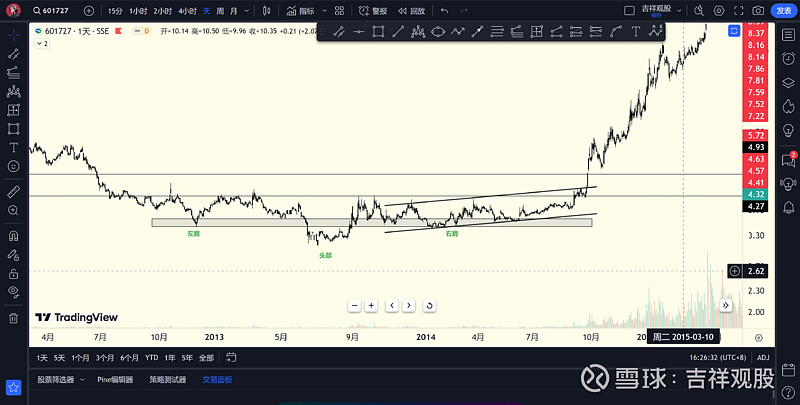The height and width of the screenshot is (405, 800).
Task: Open the go-to-date calendar icon
Action: [231, 358]
